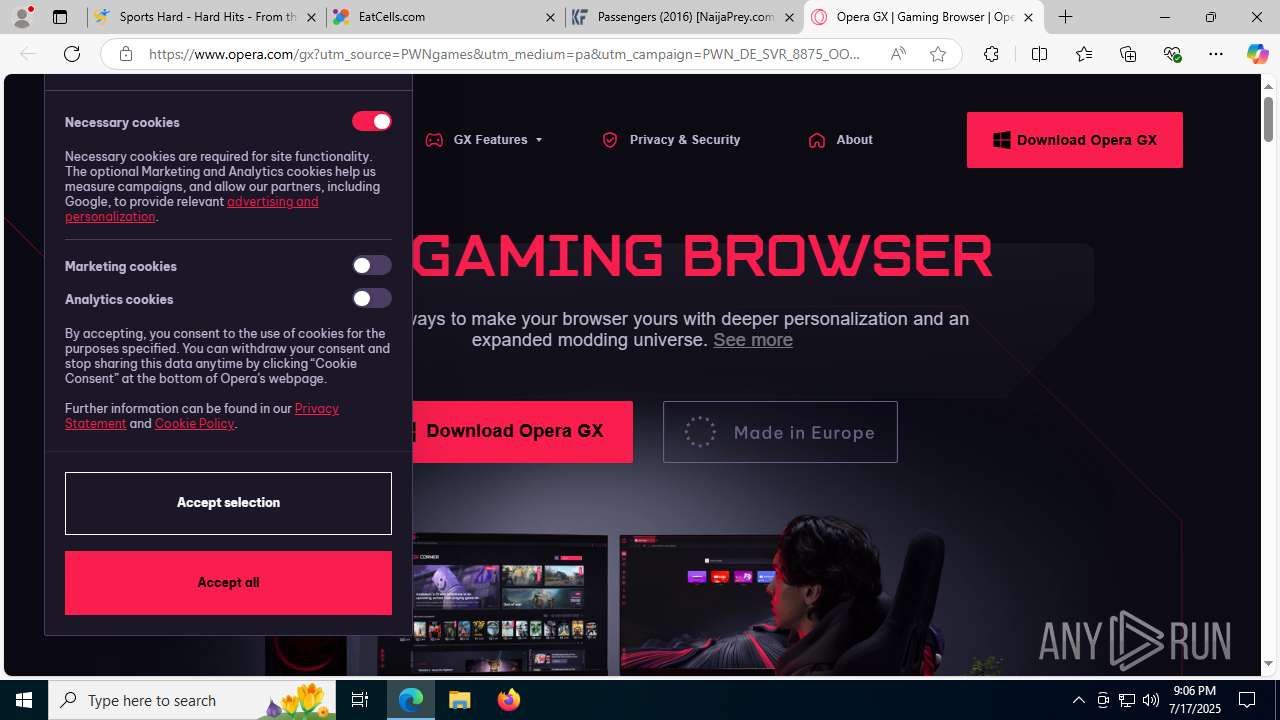Close the Passengers (2016) tab
This screenshot has height=720, width=1280.
pyautogui.click(x=789, y=17)
